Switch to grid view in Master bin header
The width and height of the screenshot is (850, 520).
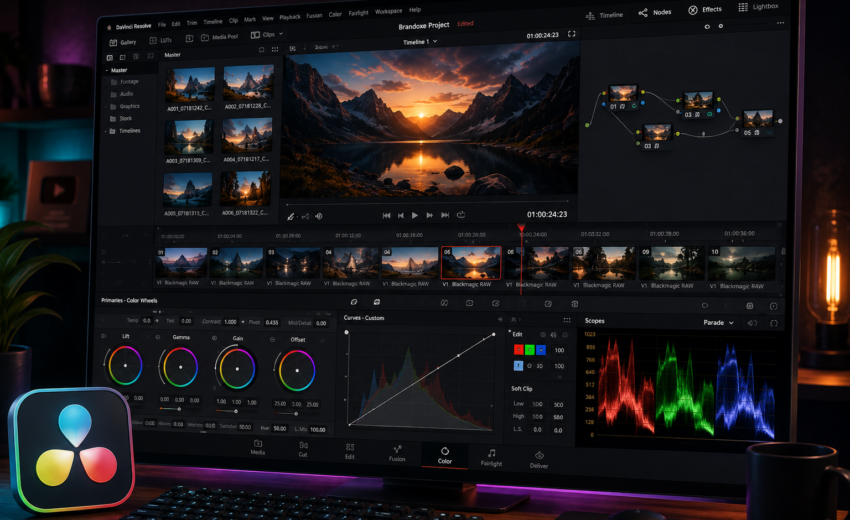tap(275, 49)
